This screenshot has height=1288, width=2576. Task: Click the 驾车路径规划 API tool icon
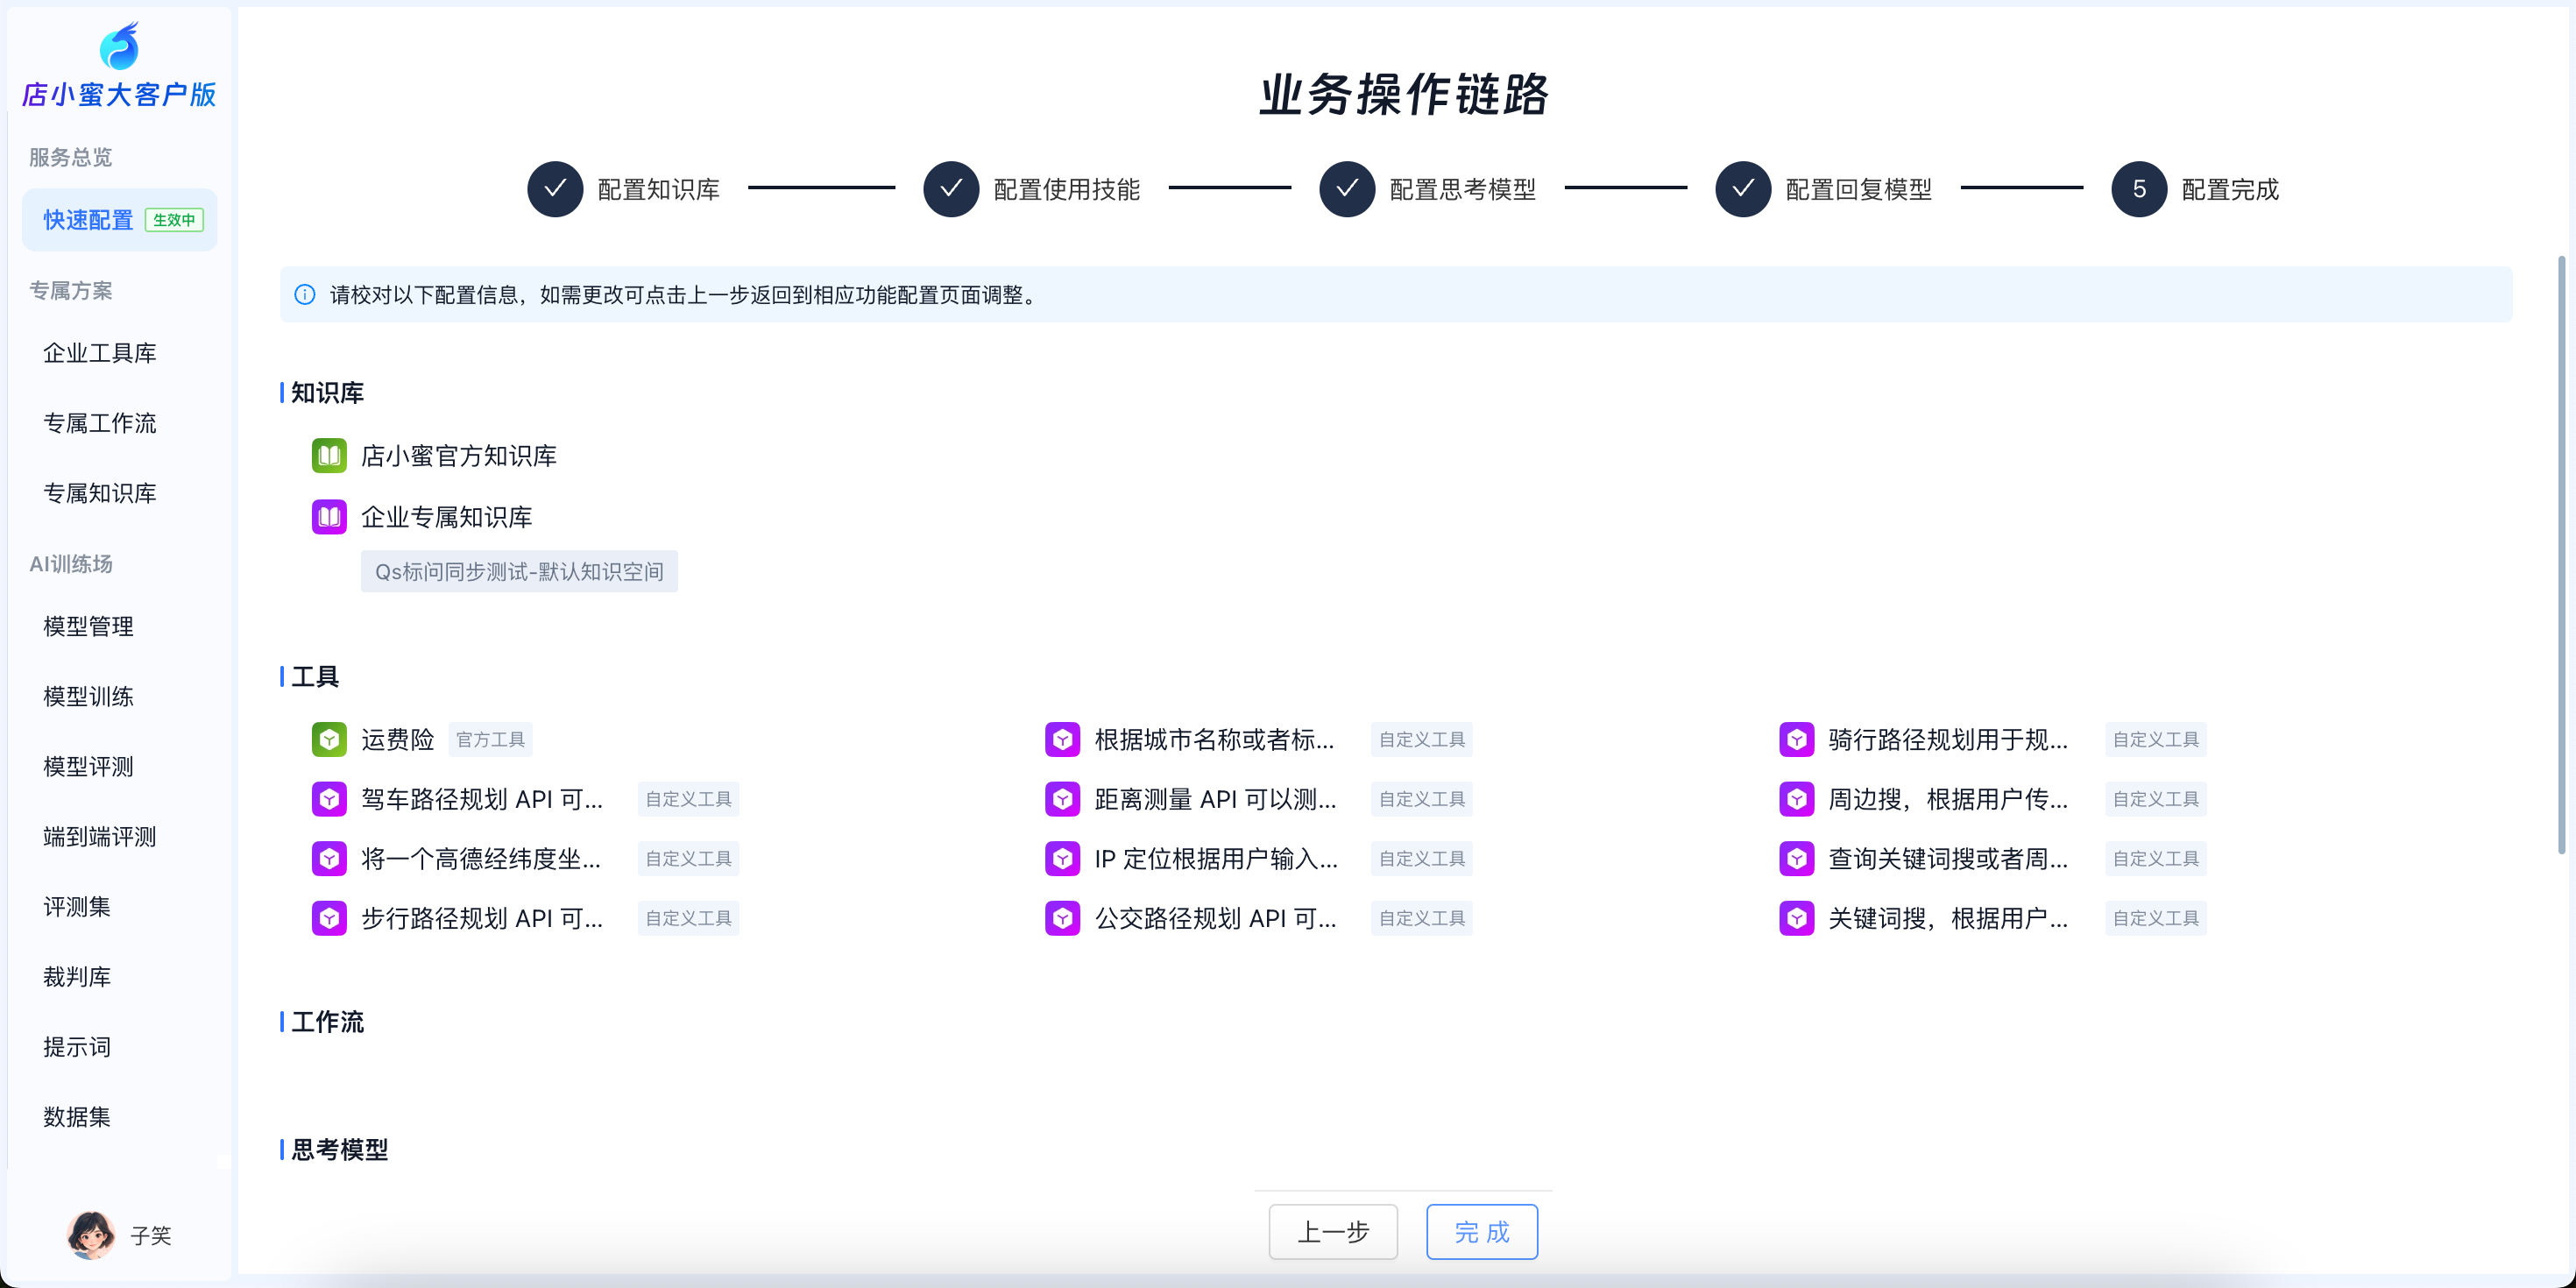[x=329, y=799]
